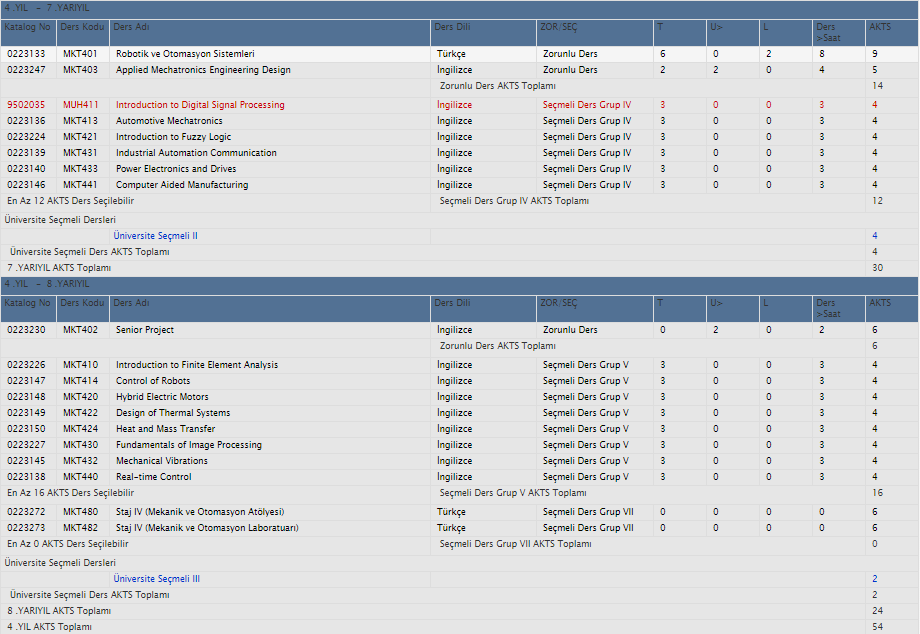Click catalog number 0223273
Image resolution: width=920 pixels, height=634 pixels.
[26, 528]
